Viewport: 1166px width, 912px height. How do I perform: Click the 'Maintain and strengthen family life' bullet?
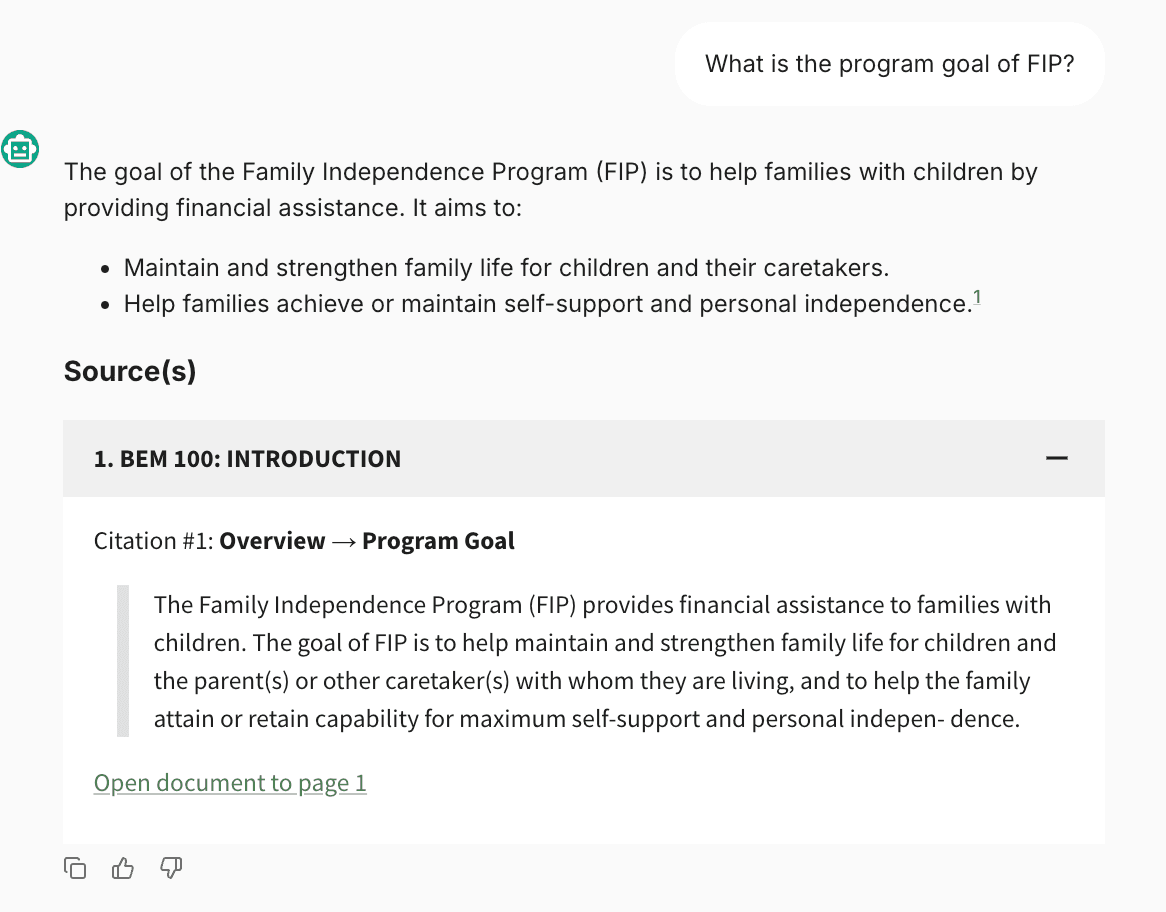click(x=506, y=268)
